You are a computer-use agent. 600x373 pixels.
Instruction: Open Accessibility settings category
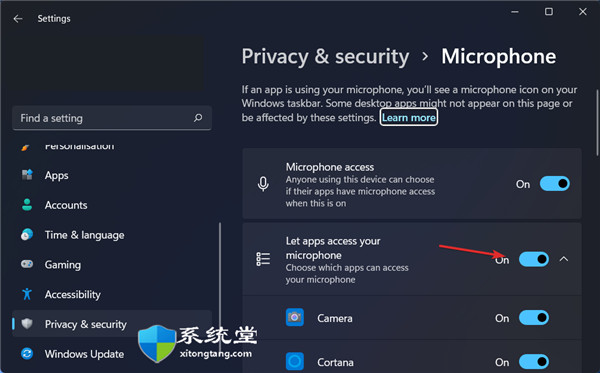[x=112, y=294]
